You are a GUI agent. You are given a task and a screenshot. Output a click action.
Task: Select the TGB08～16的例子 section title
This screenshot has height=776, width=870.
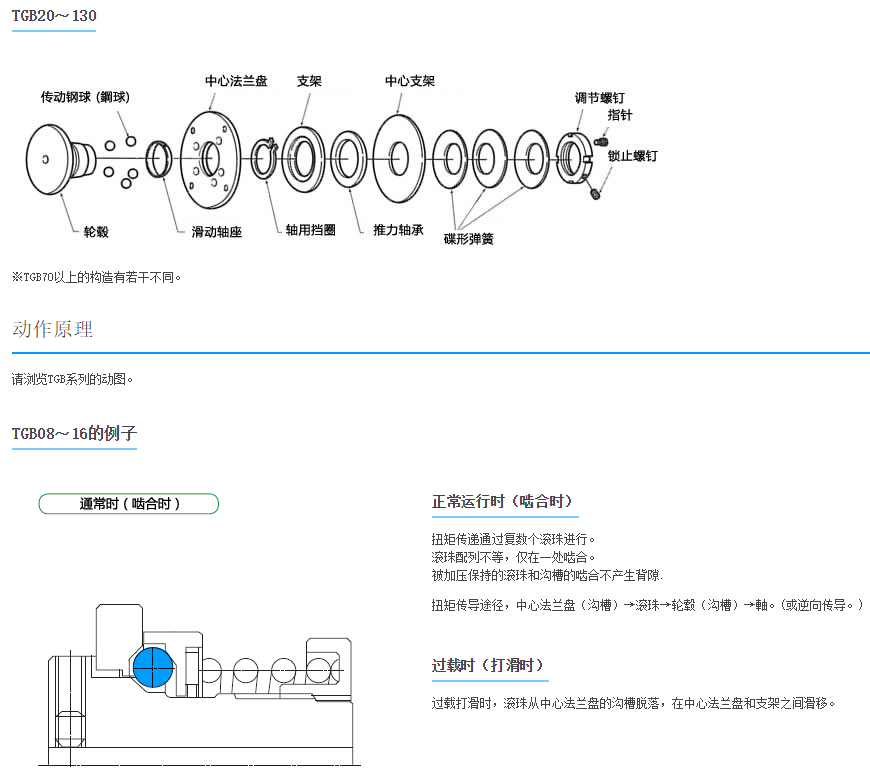click(74, 435)
